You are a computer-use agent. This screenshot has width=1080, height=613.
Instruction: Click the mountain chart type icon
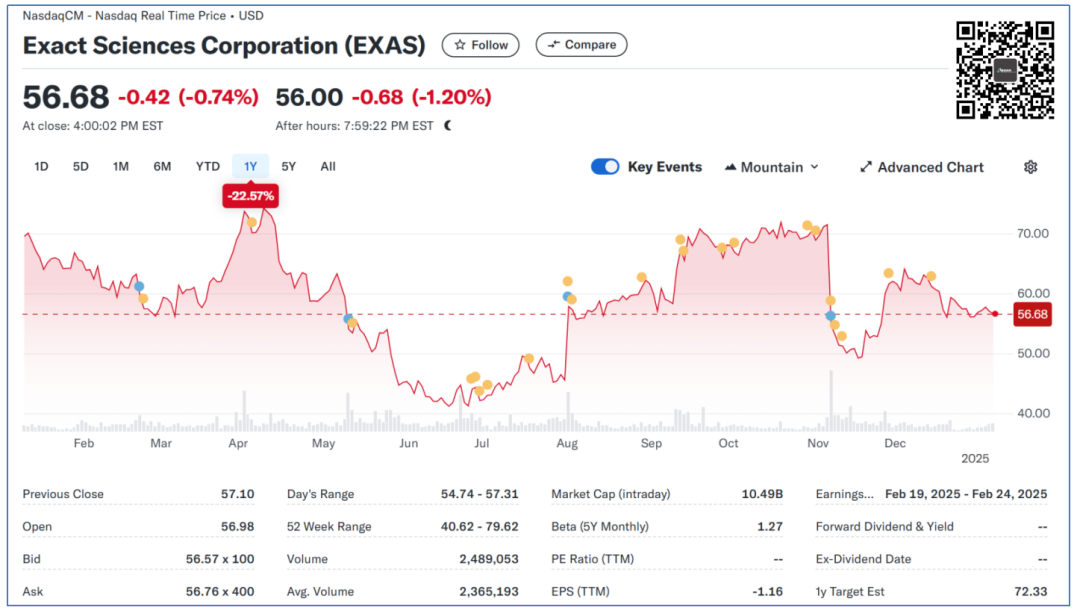click(730, 167)
